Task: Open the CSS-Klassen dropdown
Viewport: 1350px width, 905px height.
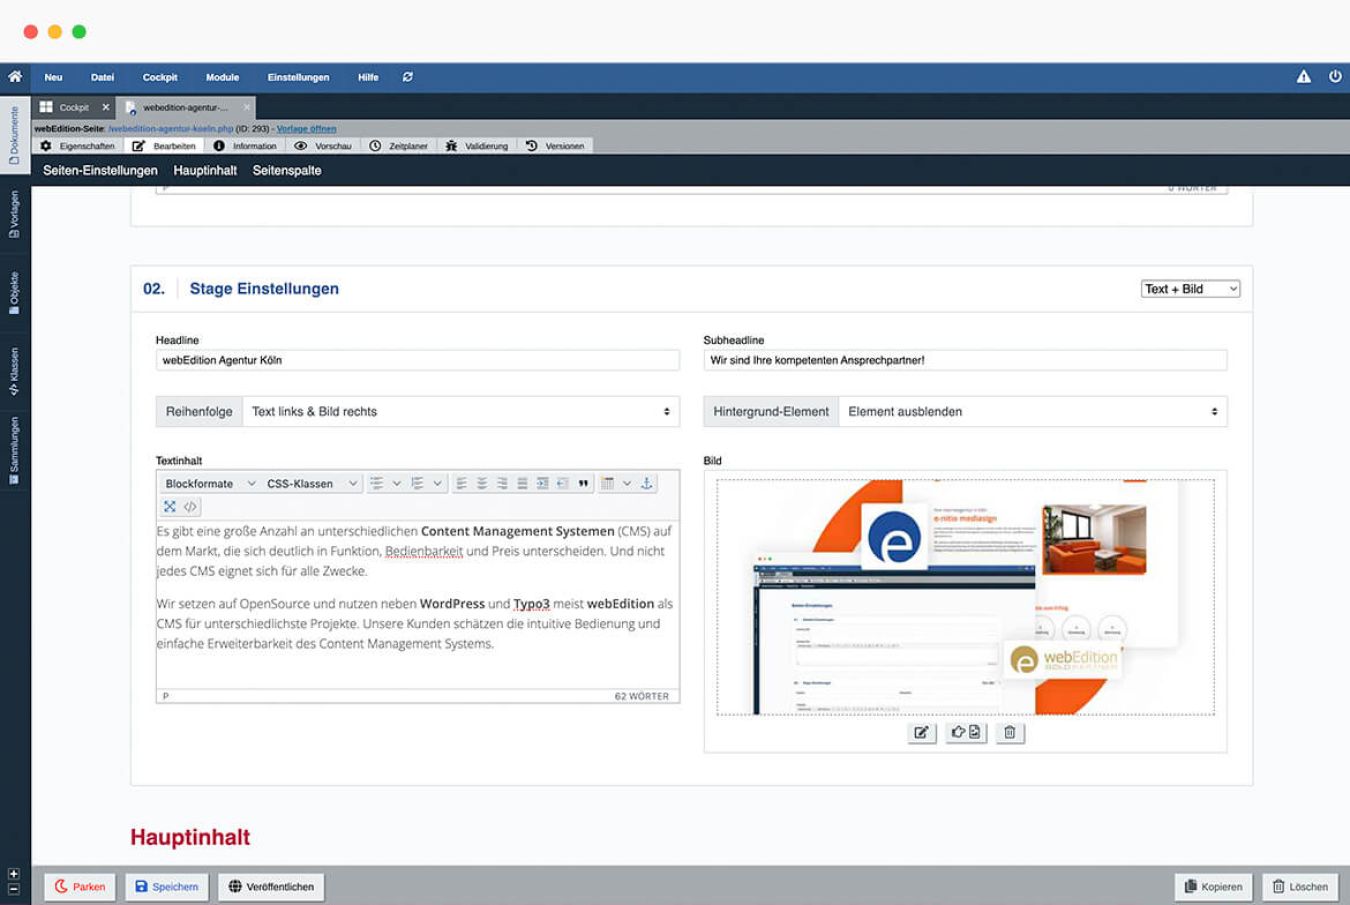Action: pyautogui.click(x=311, y=483)
